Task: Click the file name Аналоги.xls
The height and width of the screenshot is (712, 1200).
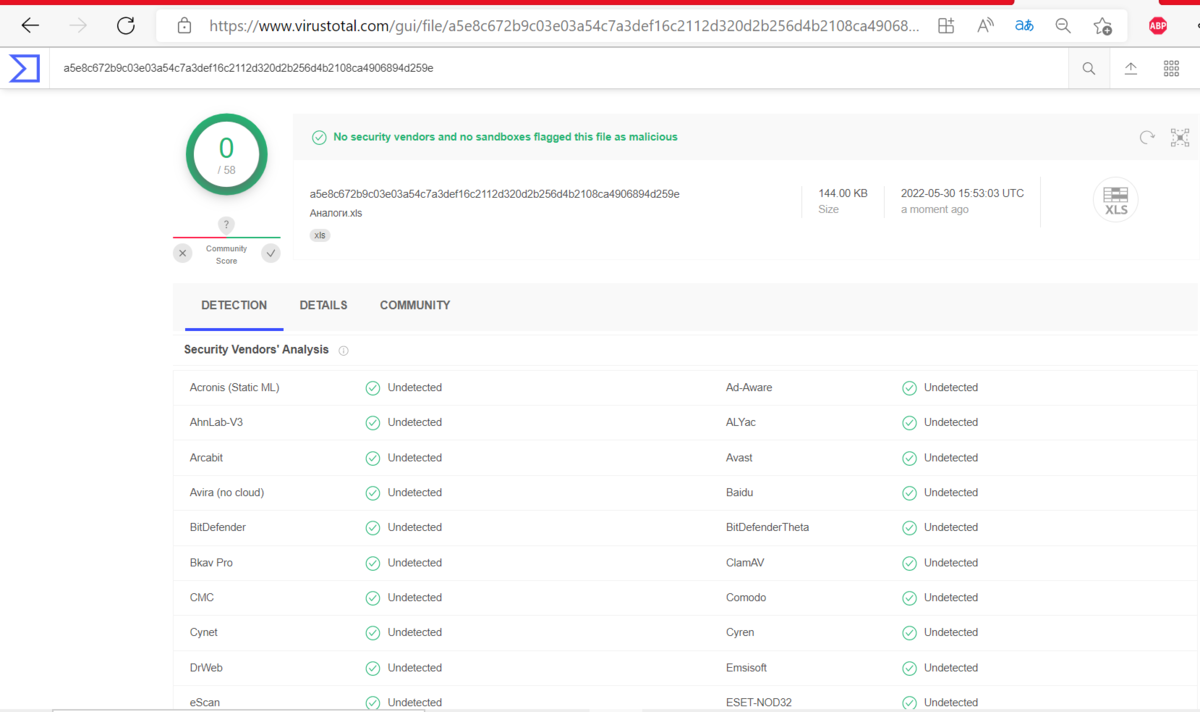Action: [x=336, y=213]
